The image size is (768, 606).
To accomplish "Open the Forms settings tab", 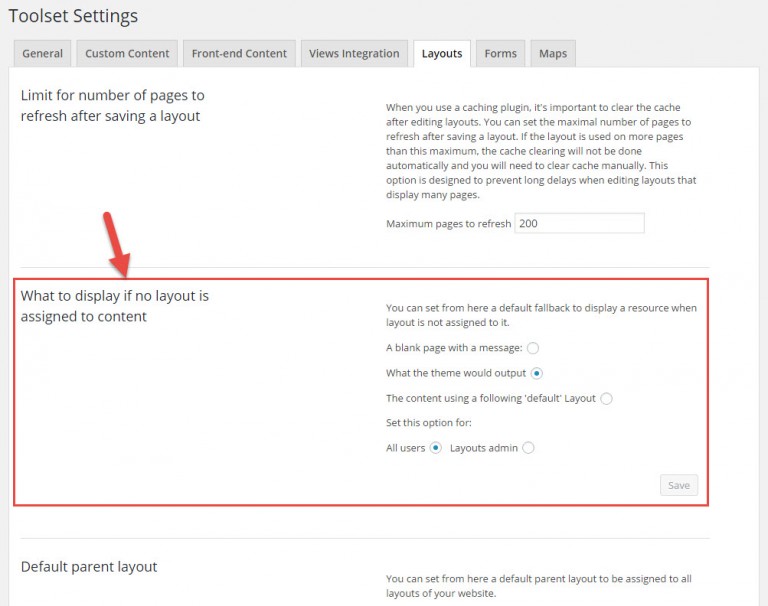I will pyautogui.click(x=500, y=54).
